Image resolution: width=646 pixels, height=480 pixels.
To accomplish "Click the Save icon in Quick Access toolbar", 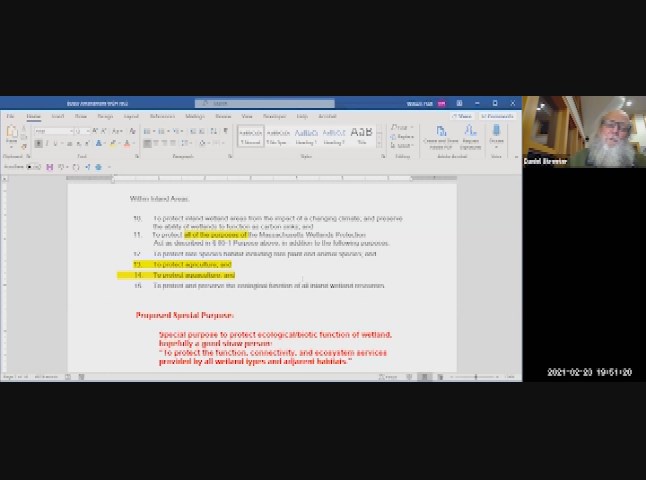I will pyautogui.click(x=50, y=167).
